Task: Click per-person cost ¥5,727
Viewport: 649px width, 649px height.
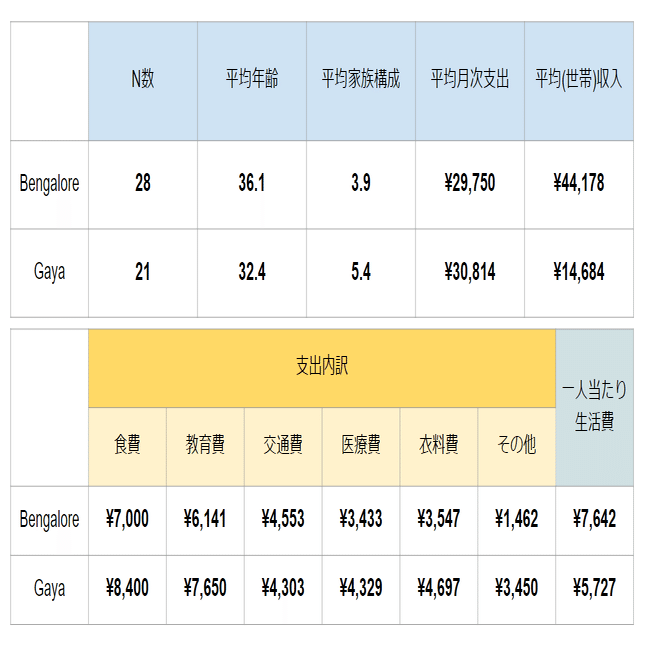Action: (594, 588)
